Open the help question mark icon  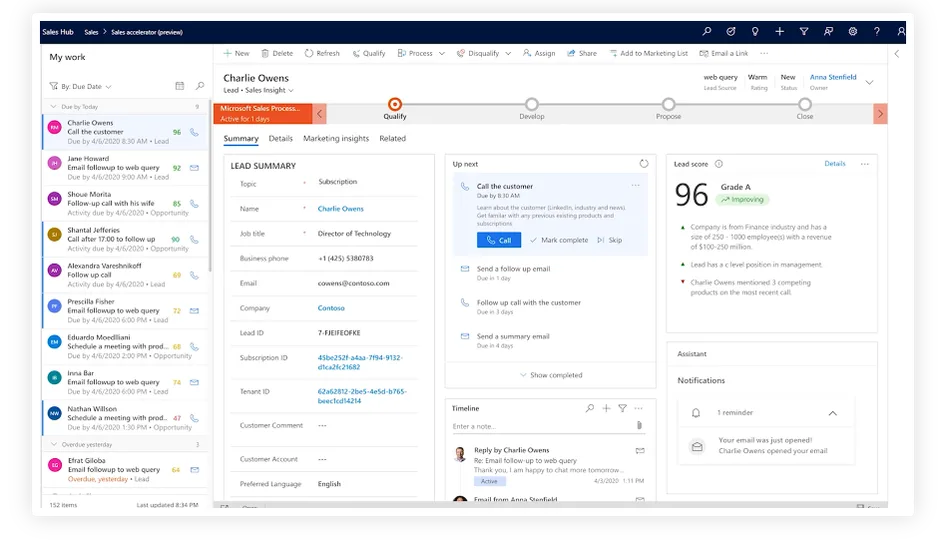877,31
